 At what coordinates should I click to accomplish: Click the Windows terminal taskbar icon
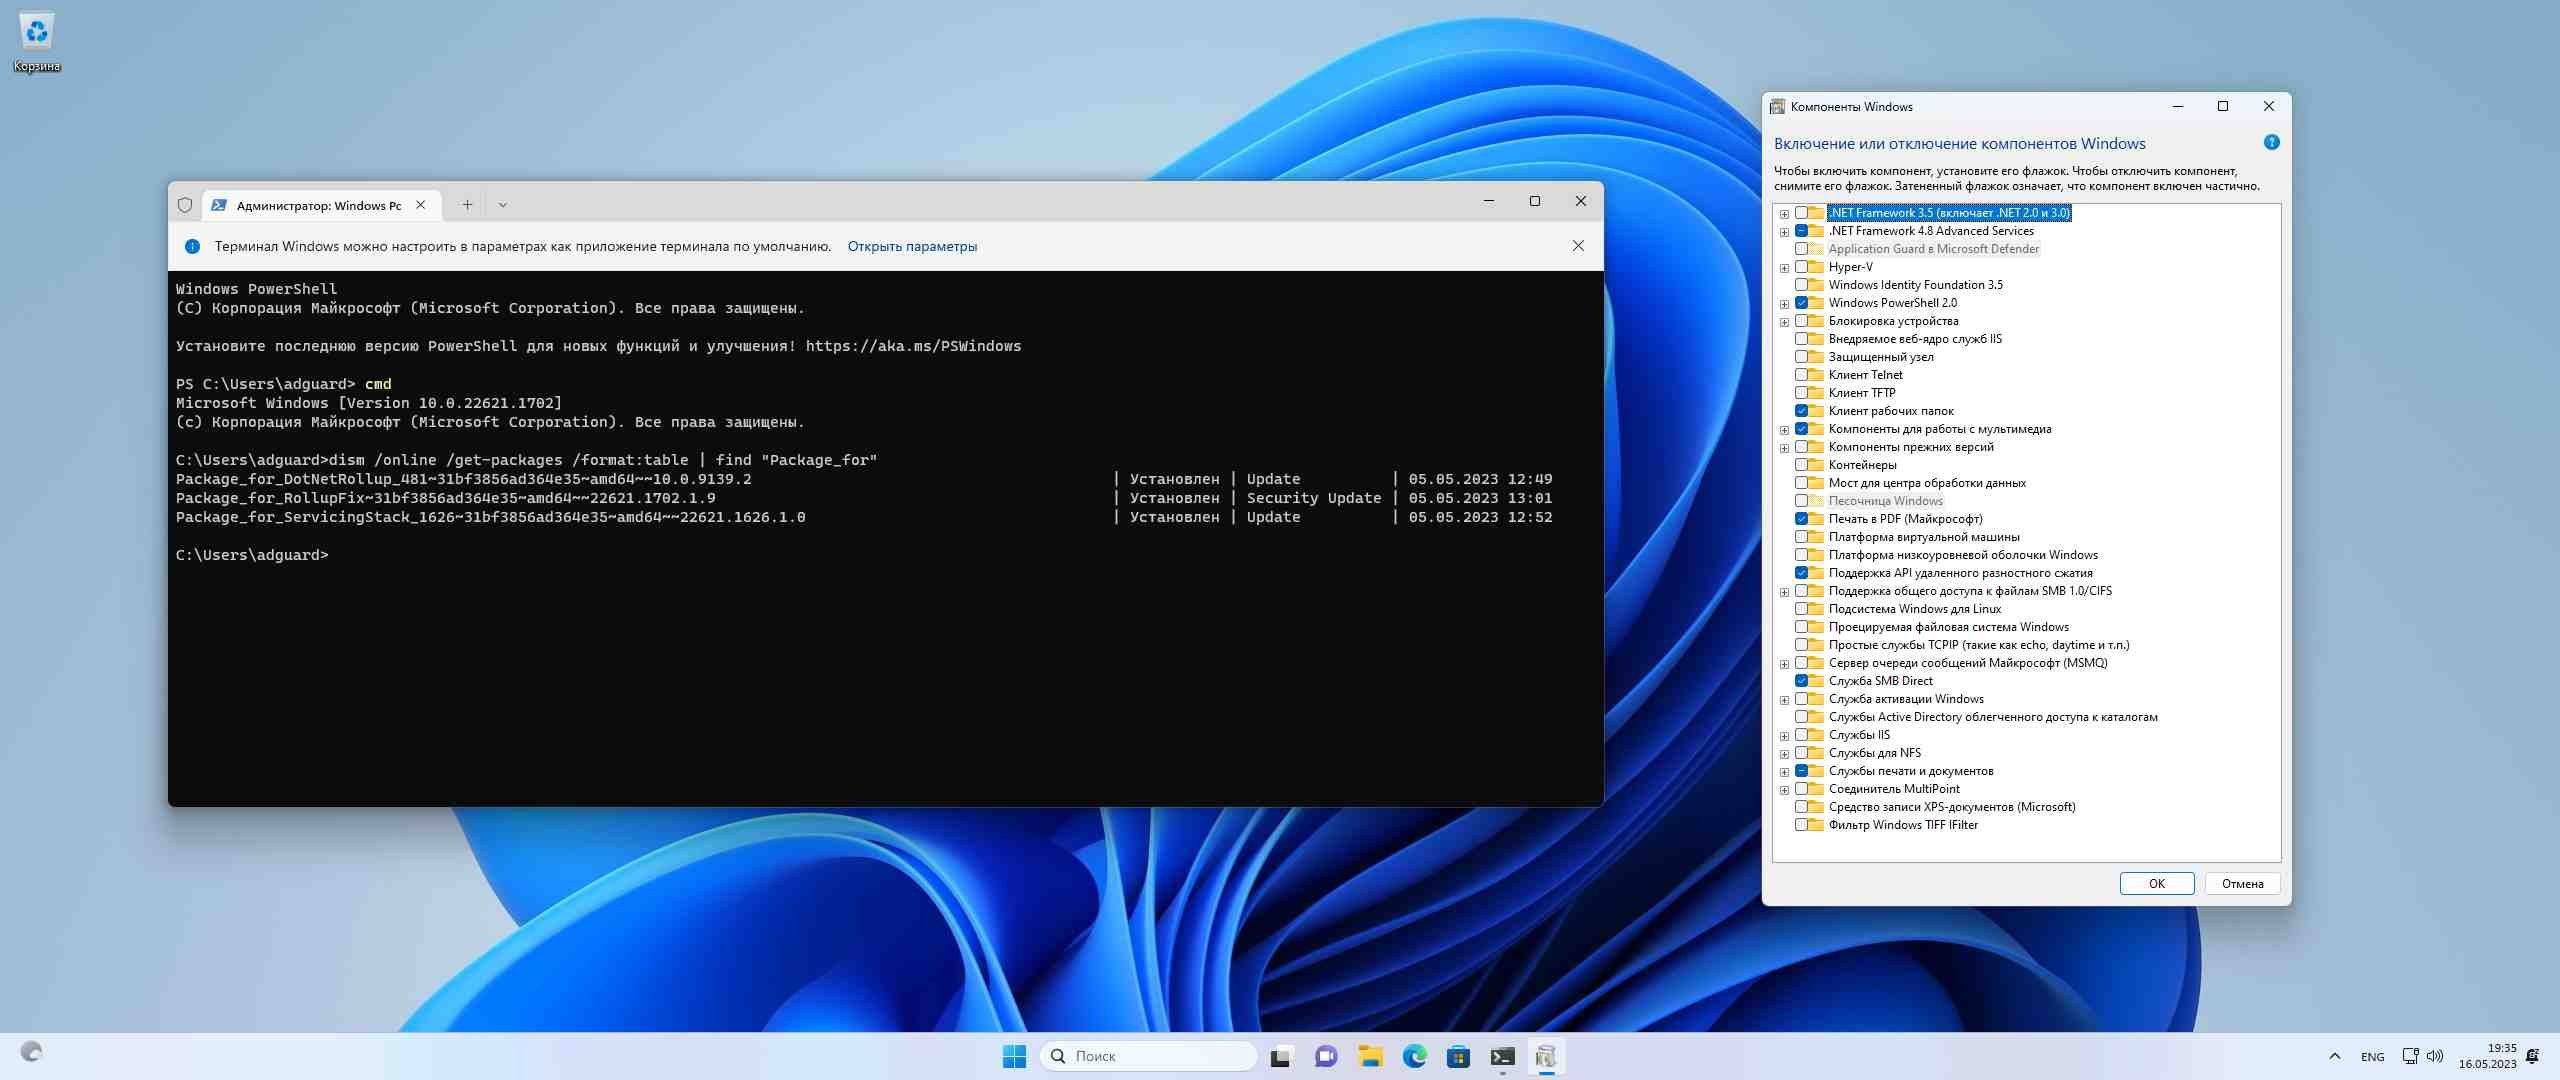tap(1502, 1056)
